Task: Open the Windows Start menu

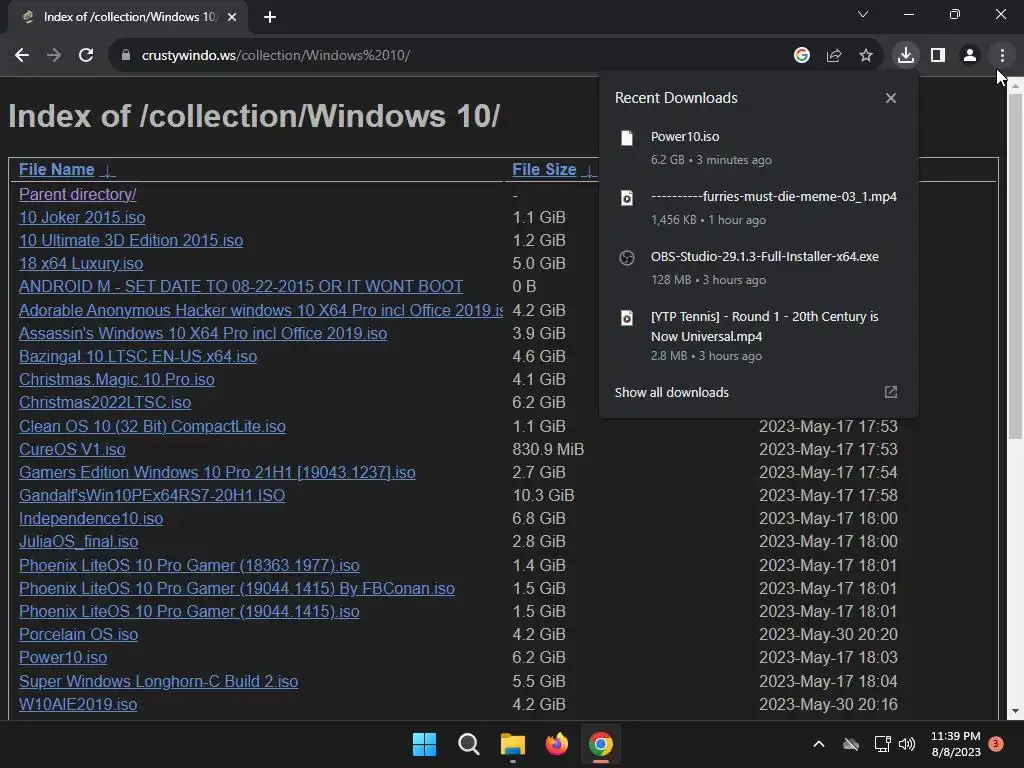Action: coord(424,744)
